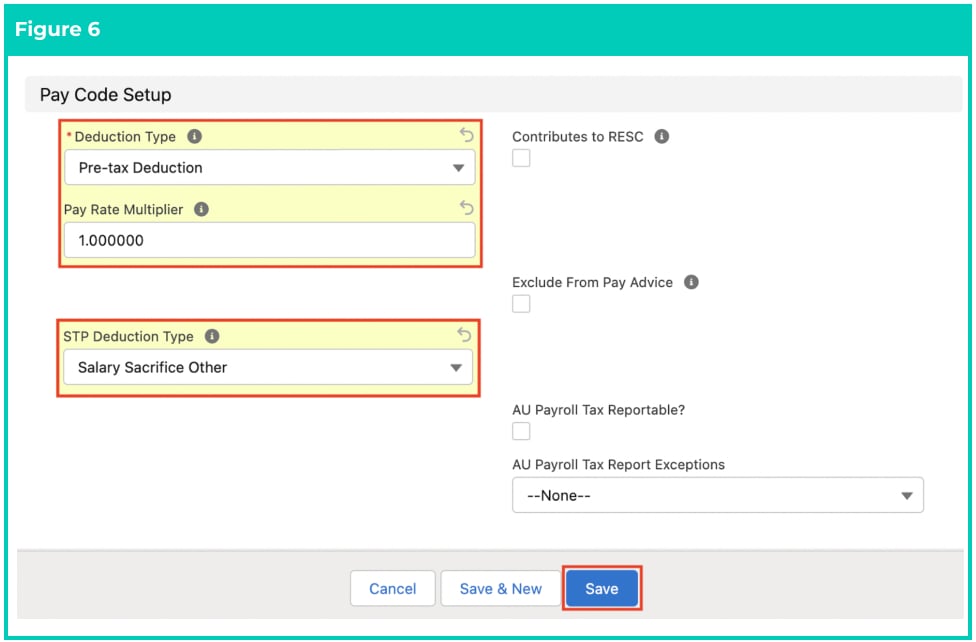This screenshot has height=642, width=976.
Task: Click the Figure 6 caption text
Action: 57,29
